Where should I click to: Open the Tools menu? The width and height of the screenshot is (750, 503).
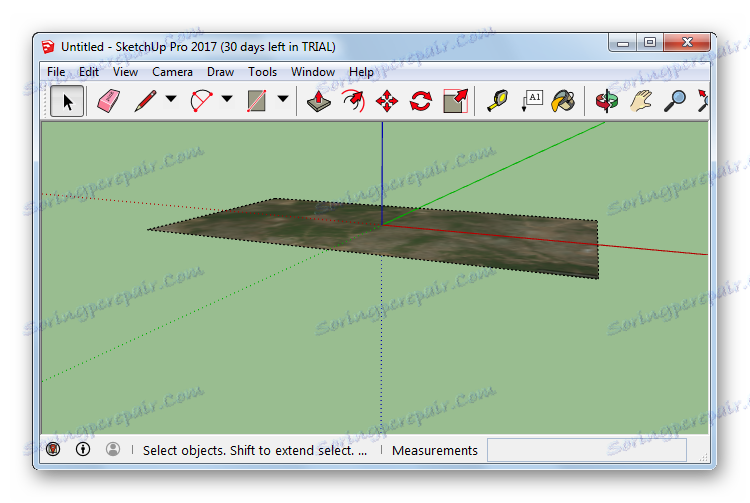tap(262, 72)
